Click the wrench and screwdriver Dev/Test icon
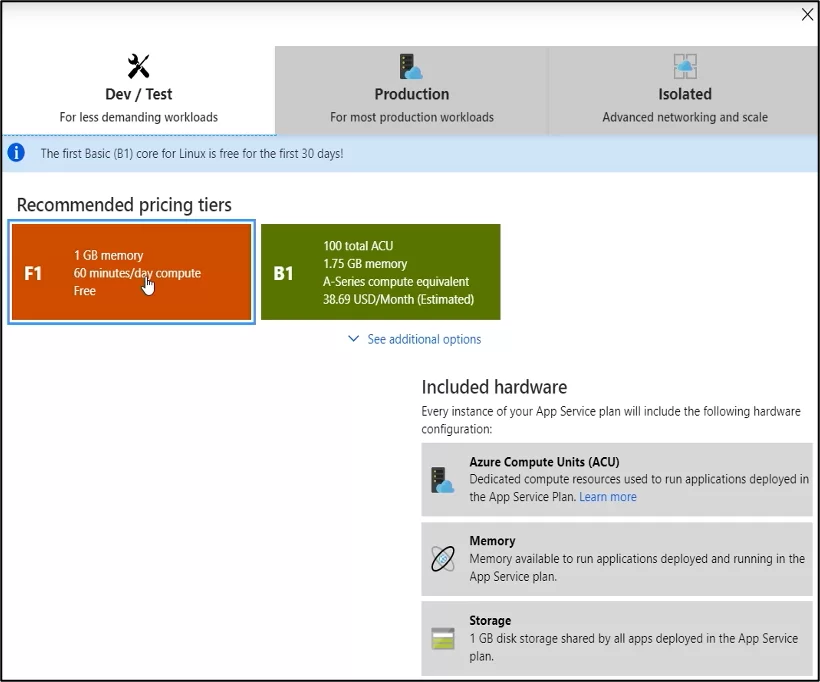 tap(139, 66)
